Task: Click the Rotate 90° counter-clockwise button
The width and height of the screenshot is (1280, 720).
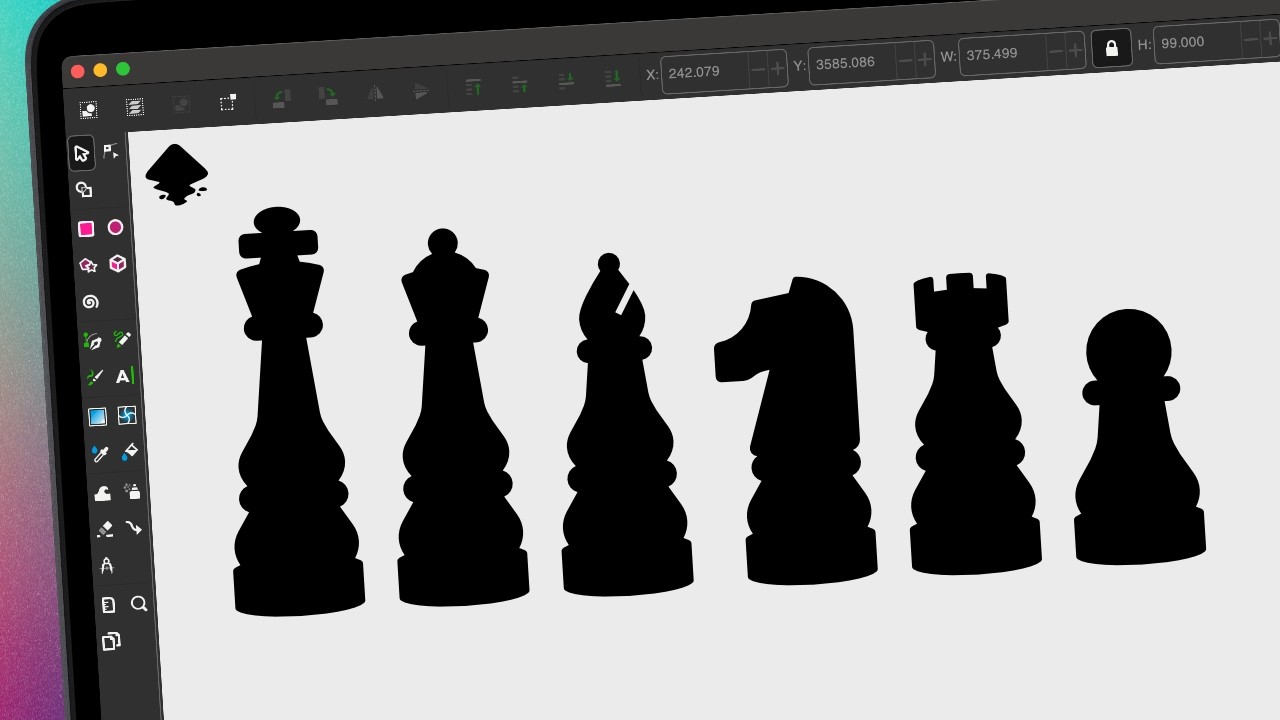Action: (x=281, y=98)
